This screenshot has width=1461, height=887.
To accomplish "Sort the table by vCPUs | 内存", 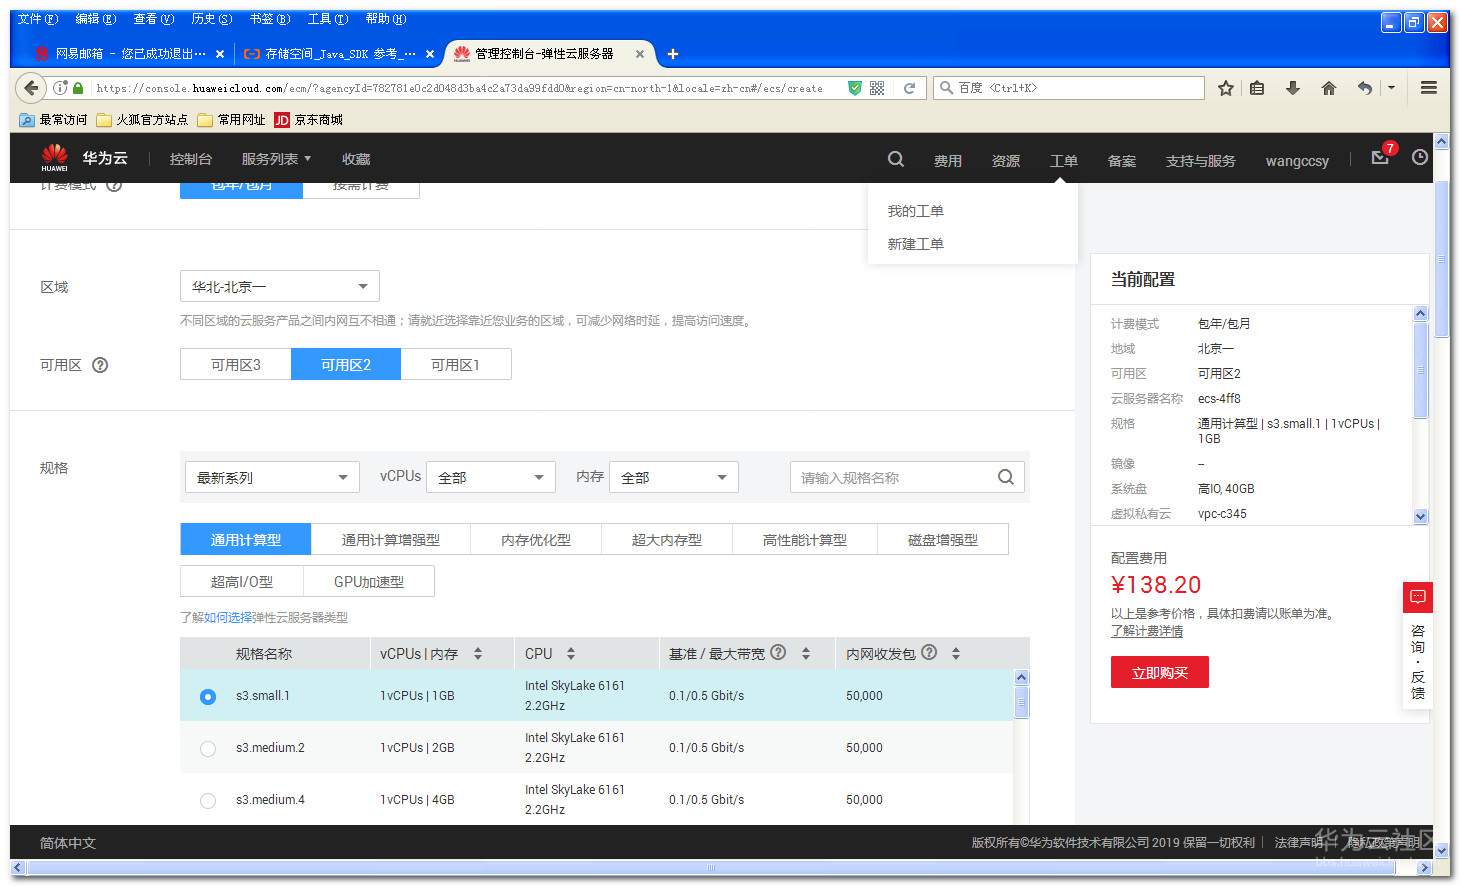I will 478,654.
